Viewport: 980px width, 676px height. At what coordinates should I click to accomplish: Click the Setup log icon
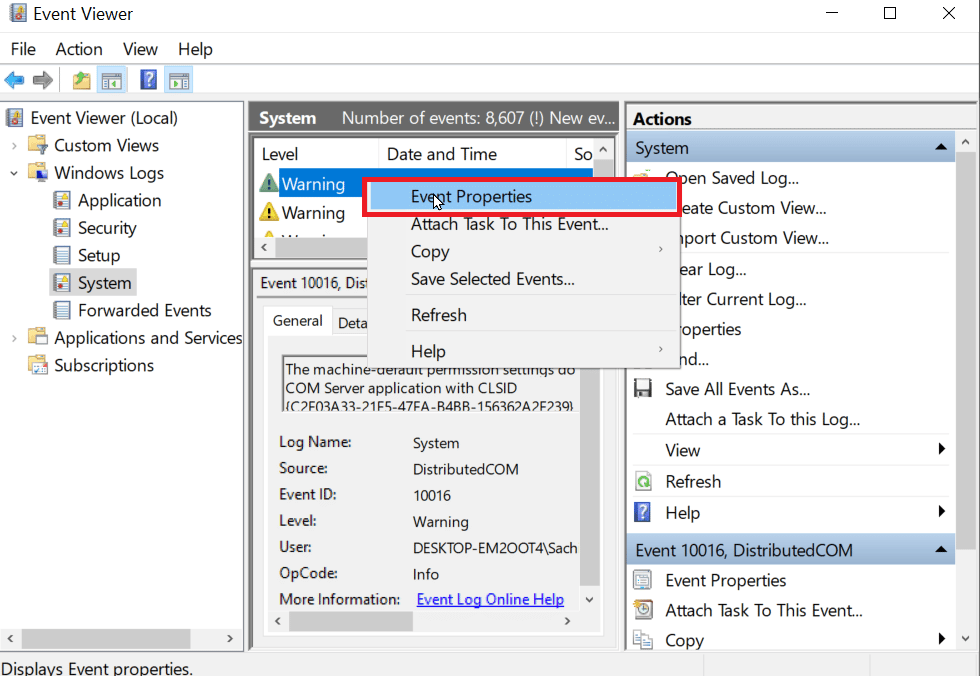62,255
